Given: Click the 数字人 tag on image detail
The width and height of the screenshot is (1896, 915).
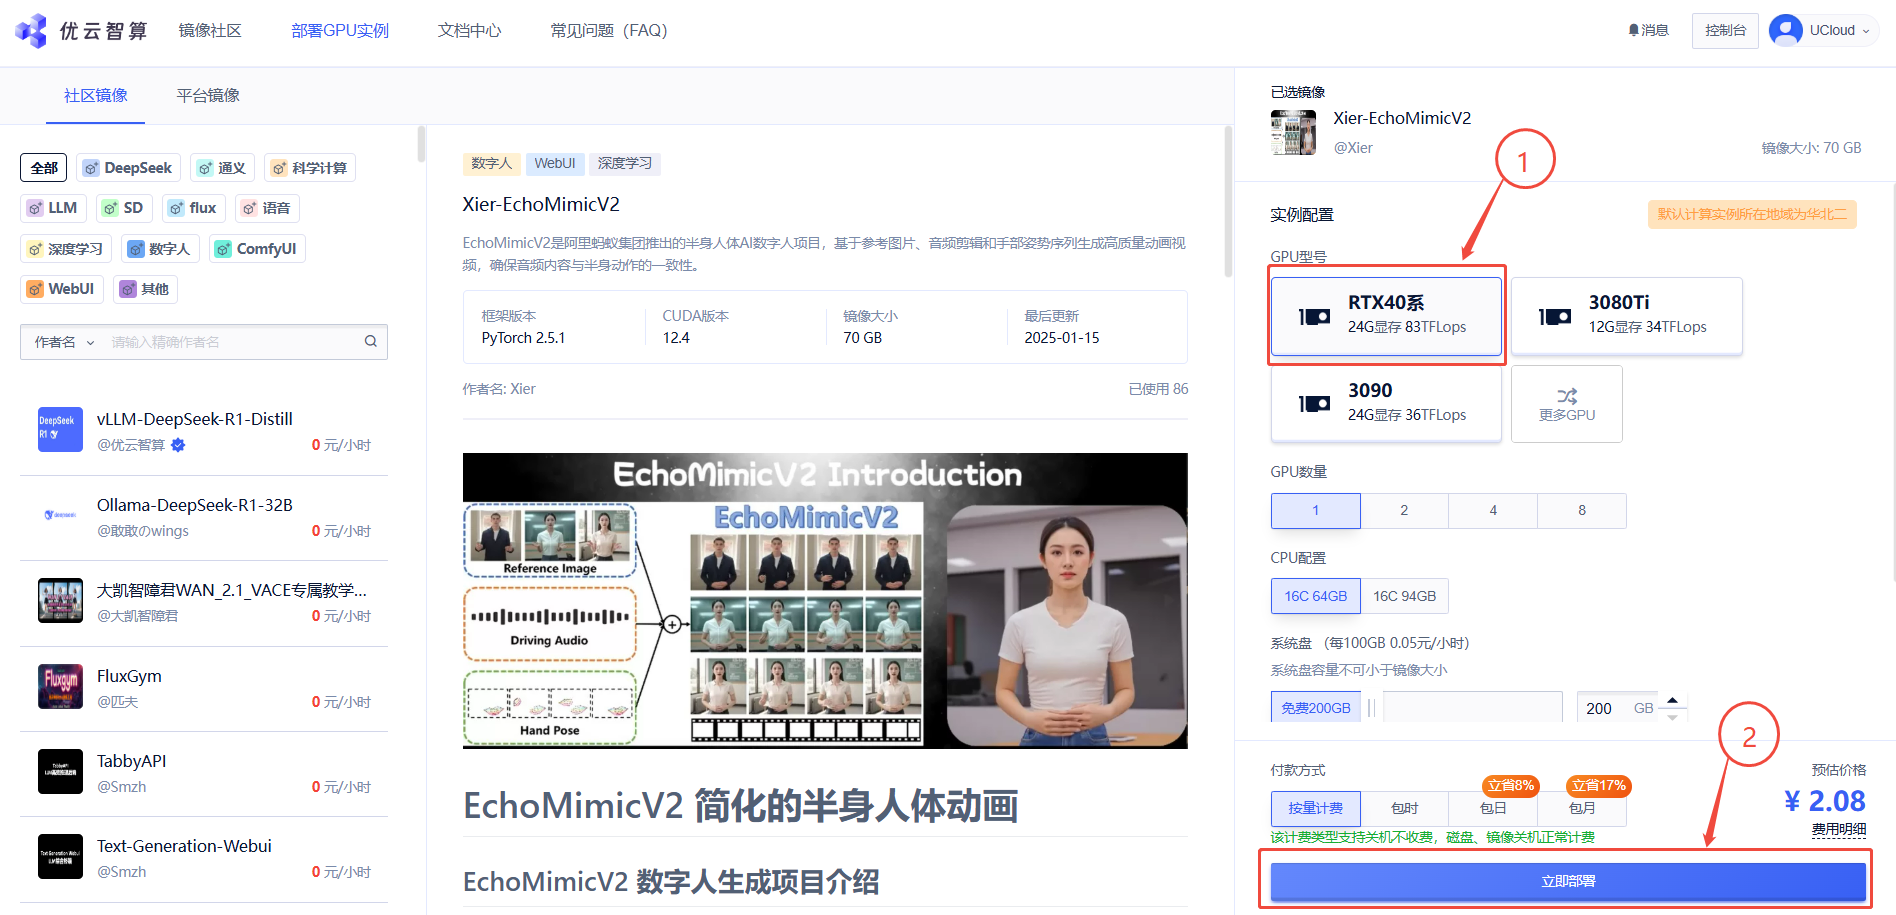Looking at the screenshot, I should tap(491, 164).
